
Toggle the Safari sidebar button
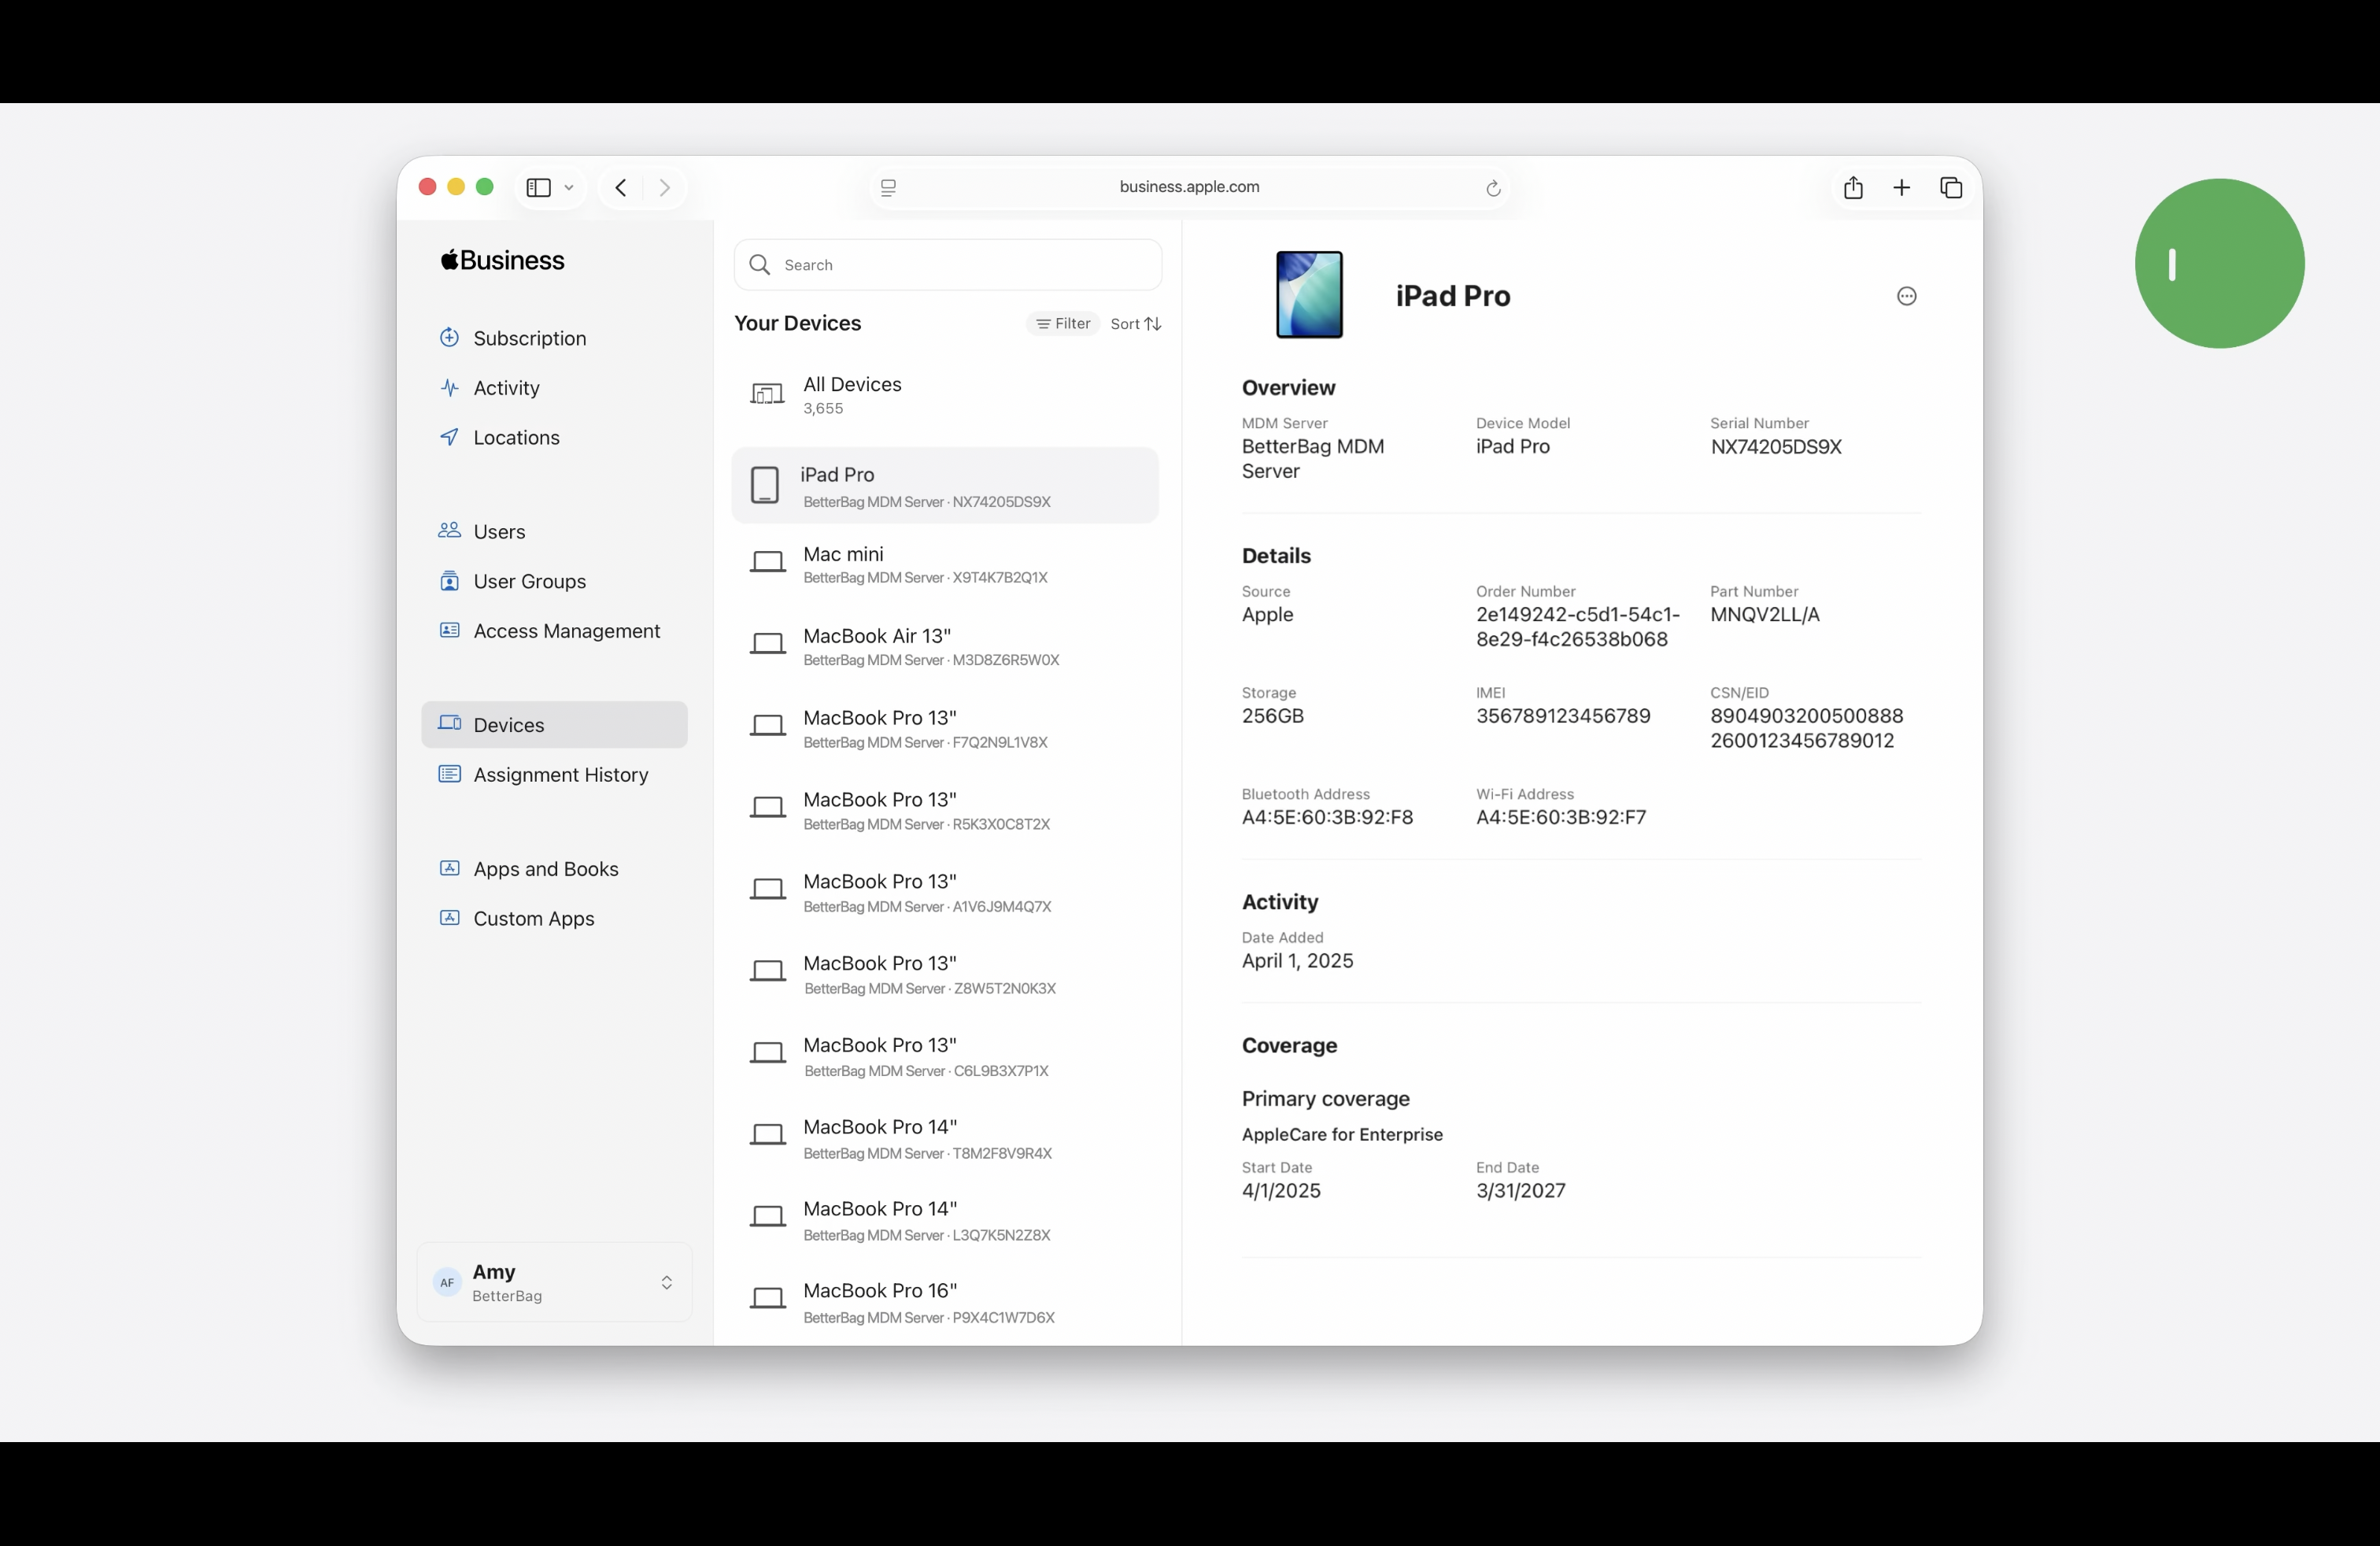pos(538,187)
